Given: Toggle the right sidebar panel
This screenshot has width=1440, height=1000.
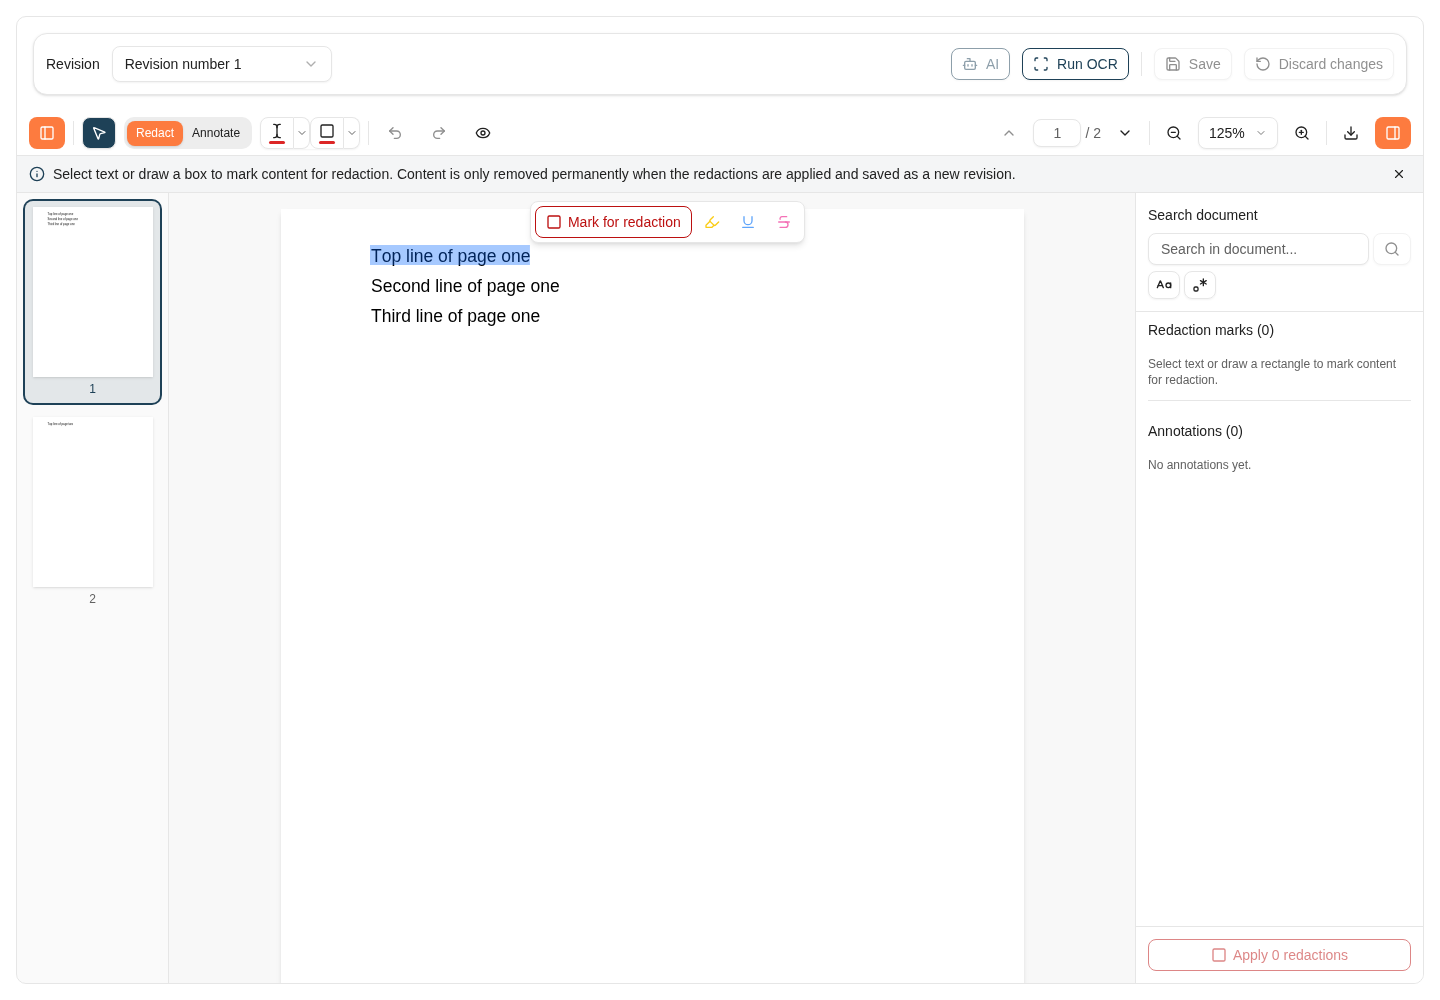Looking at the screenshot, I should pyautogui.click(x=1393, y=133).
